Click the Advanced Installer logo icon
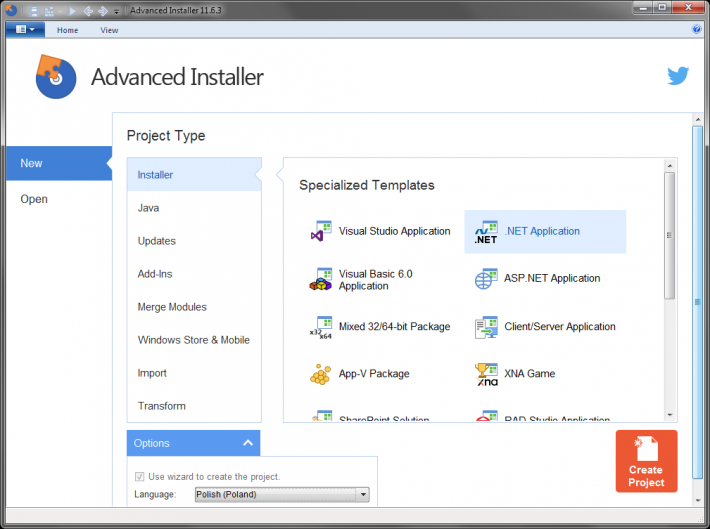Viewport: 710px width, 529px height. point(56,77)
